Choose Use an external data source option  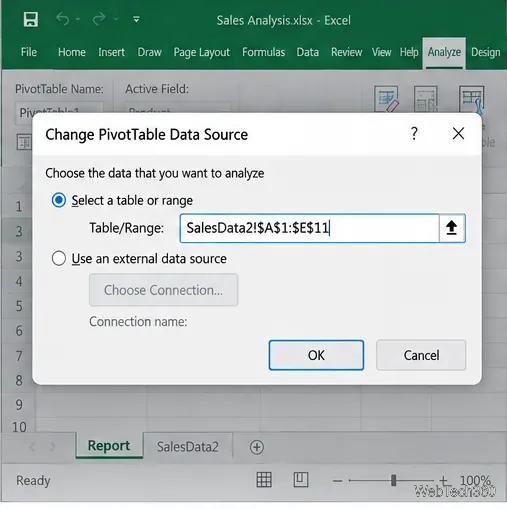click(59, 258)
